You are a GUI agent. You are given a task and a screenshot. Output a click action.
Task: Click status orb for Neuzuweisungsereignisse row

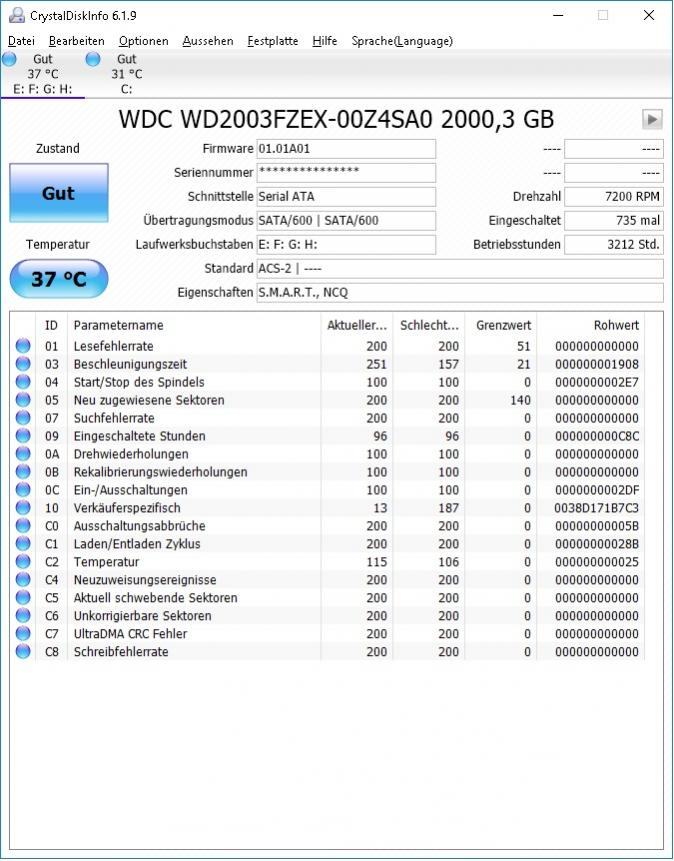click(23, 580)
